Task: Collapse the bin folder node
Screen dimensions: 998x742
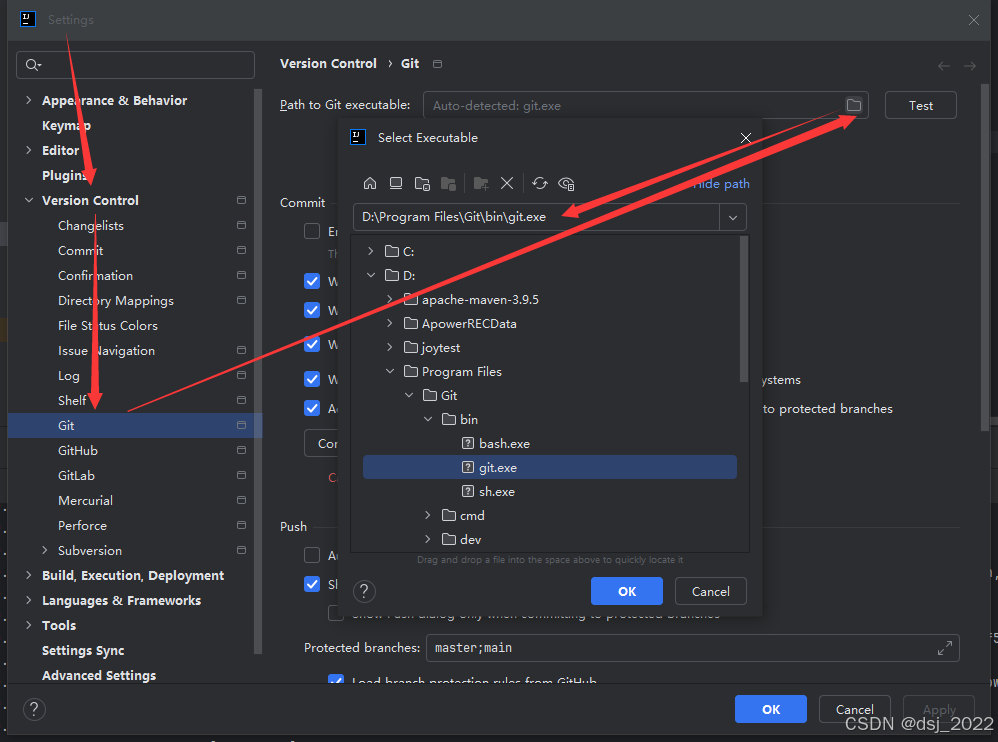Action: point(428,419)
